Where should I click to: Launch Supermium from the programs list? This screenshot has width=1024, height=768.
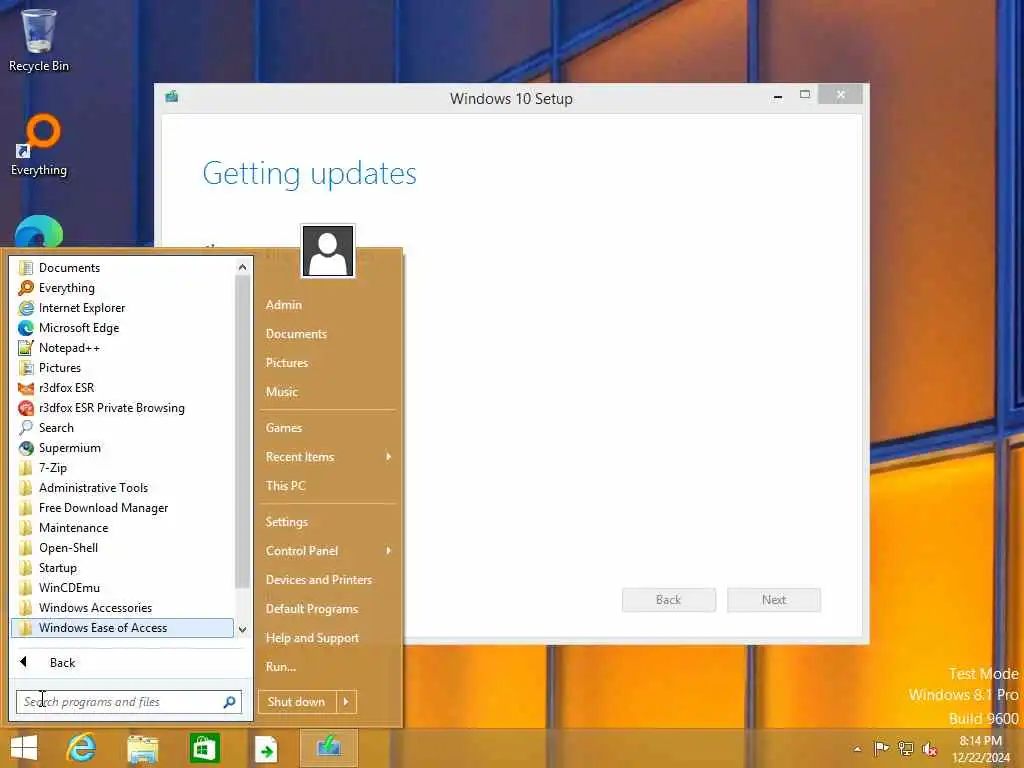click(x=123, y=448)
